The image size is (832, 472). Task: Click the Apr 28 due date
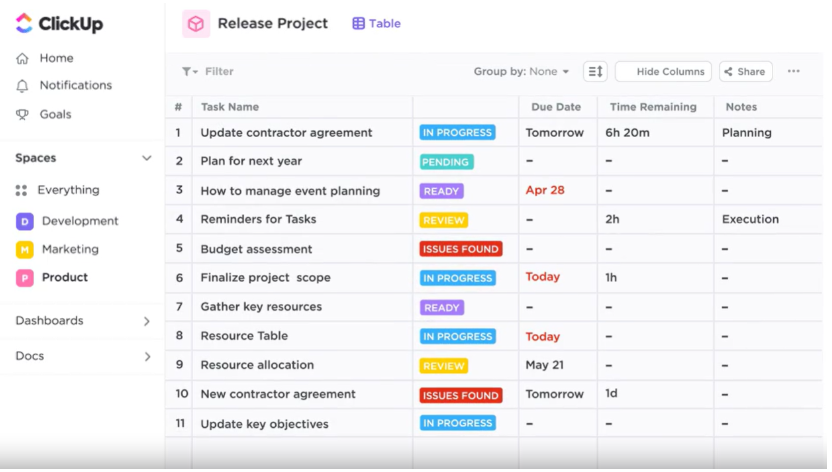tap(545, 190)
